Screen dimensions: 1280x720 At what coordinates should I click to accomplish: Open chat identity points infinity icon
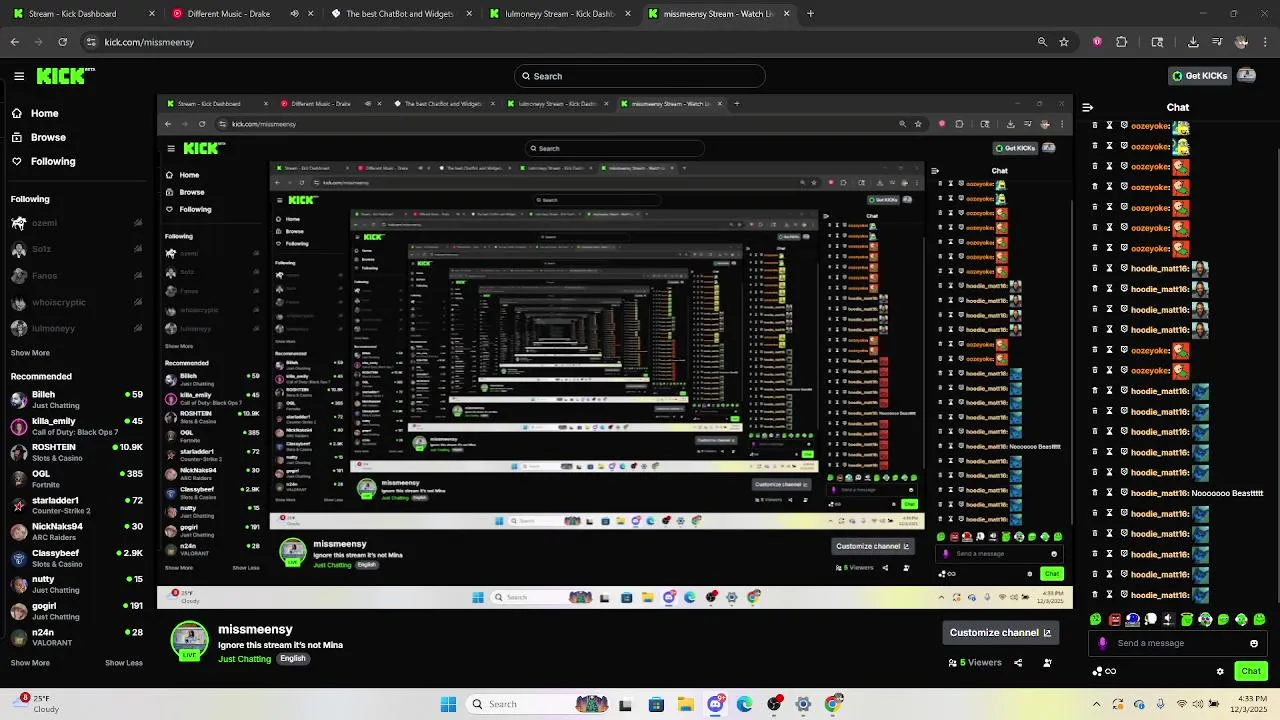pyautogui.click(x=1104, y=671)
